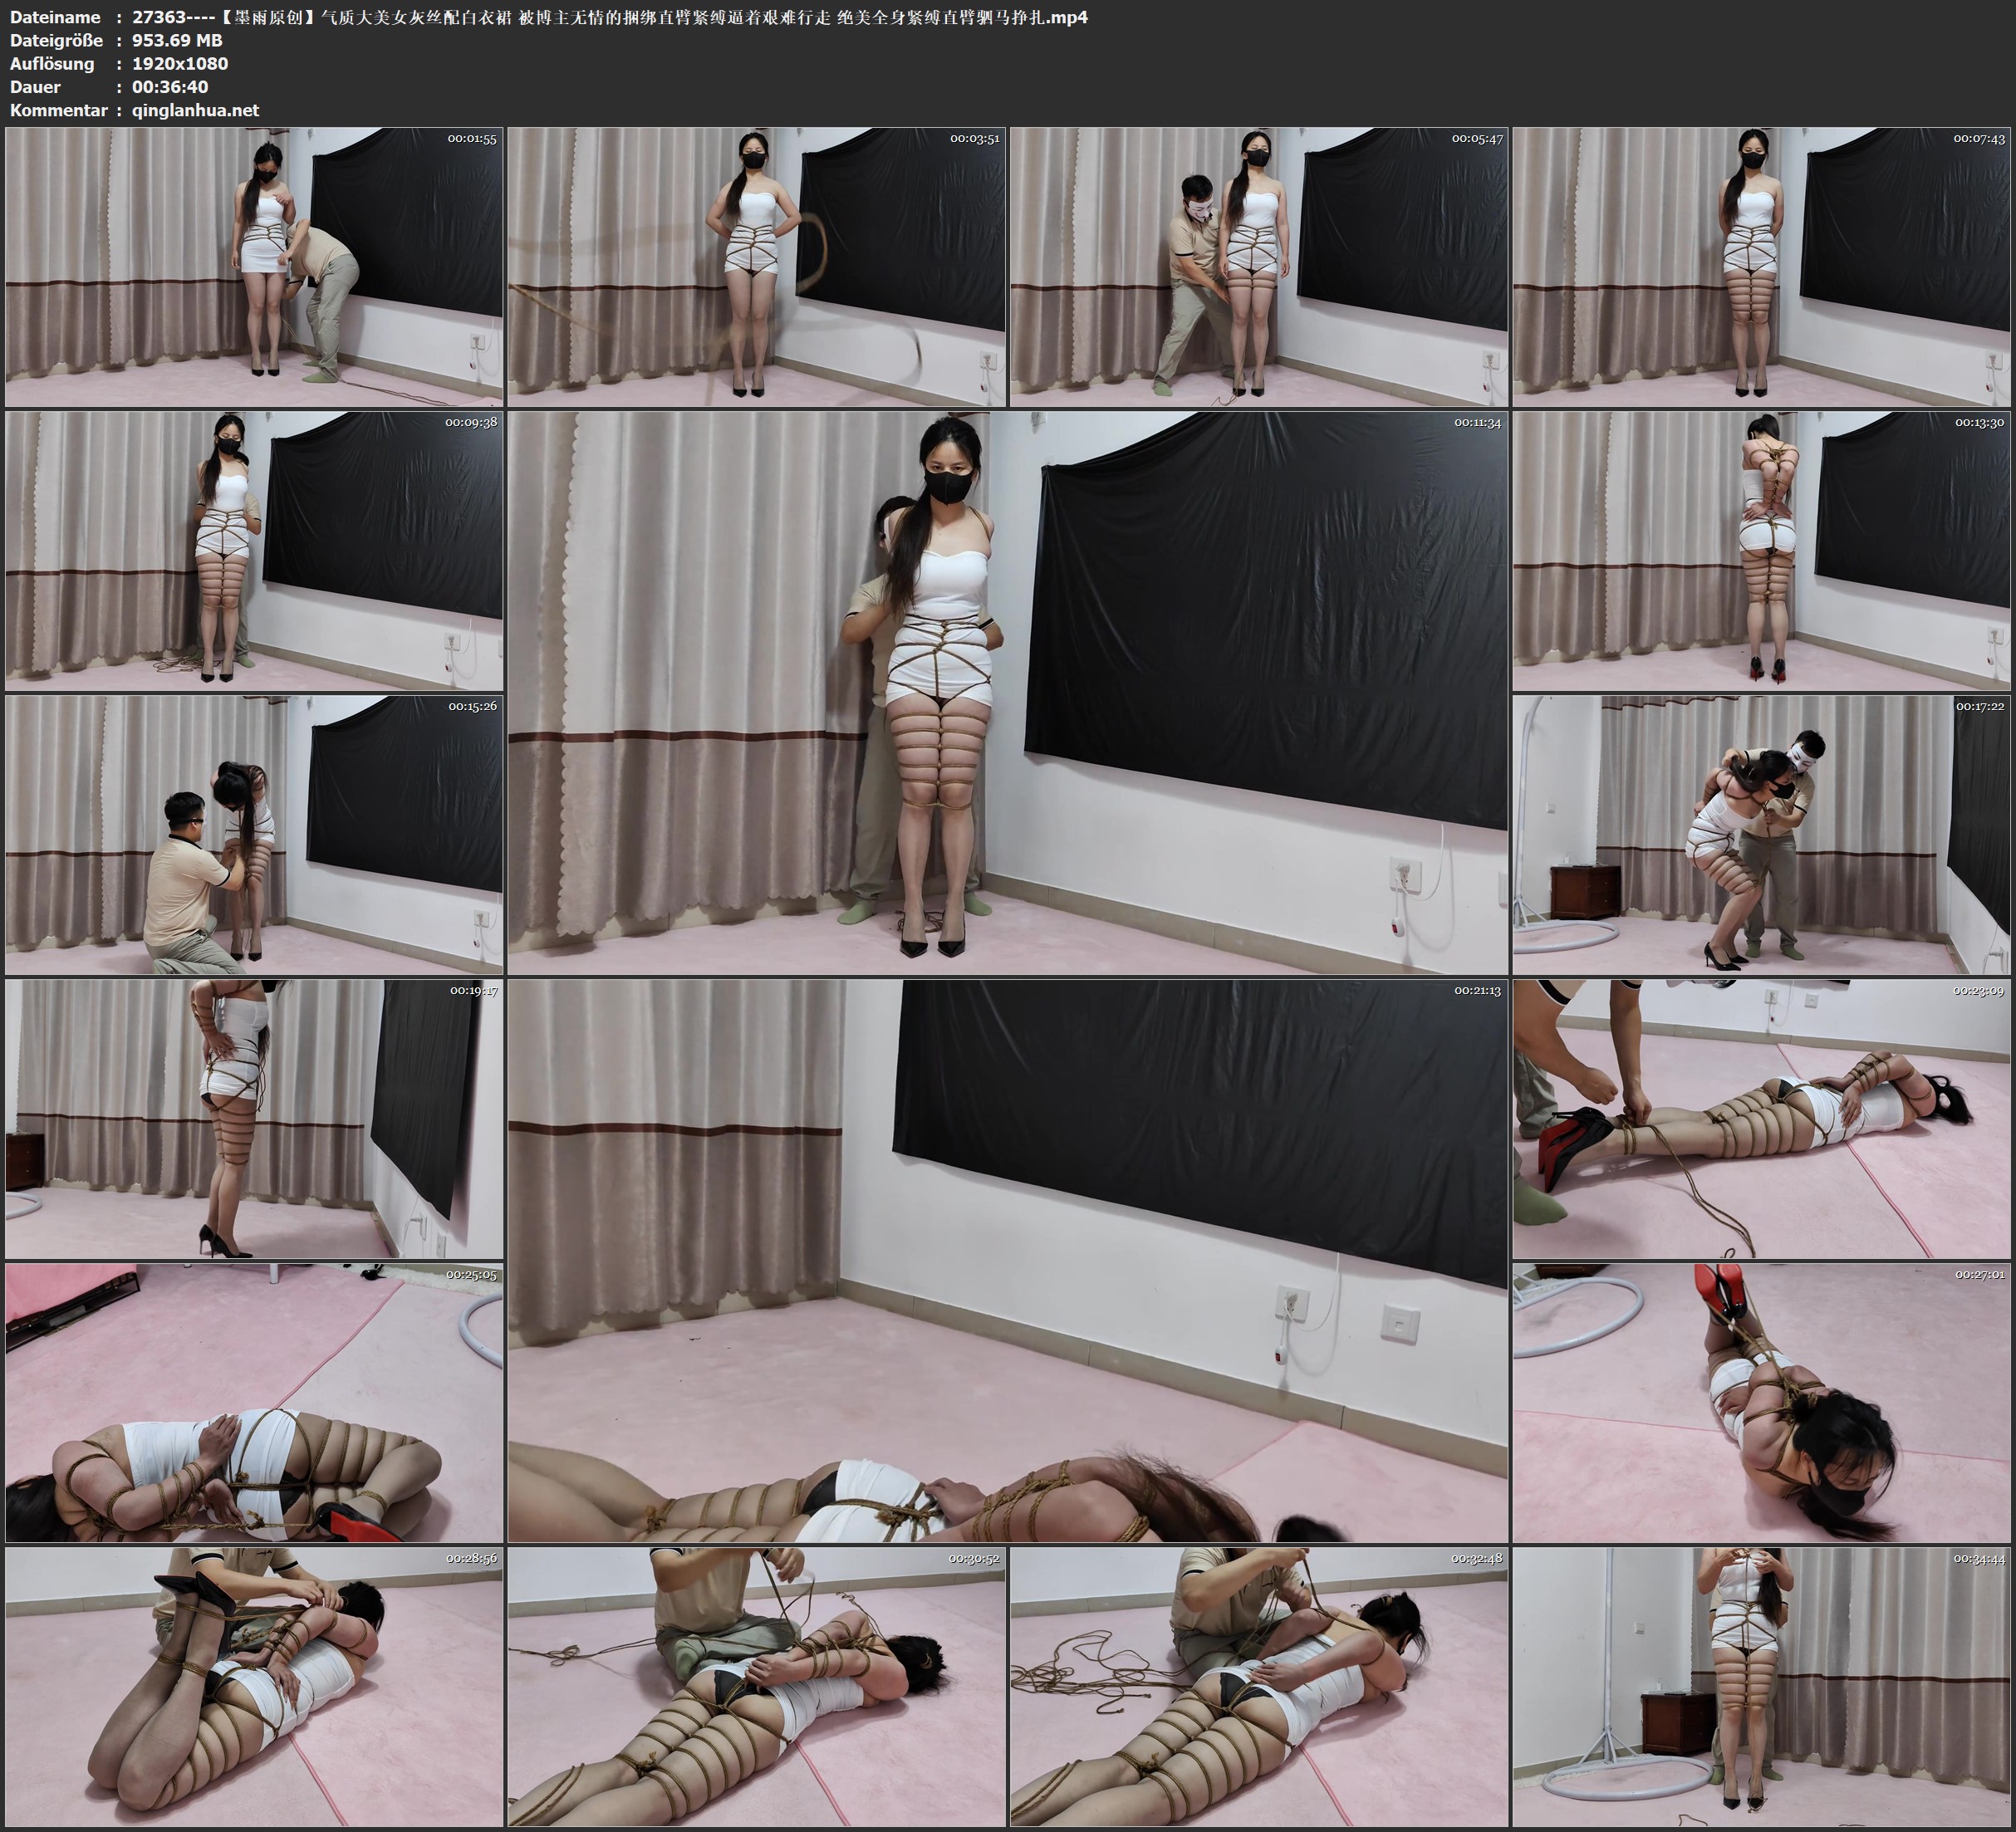
Task: Click the 1920x1080 resolution value
Action: tap(180, 63)
